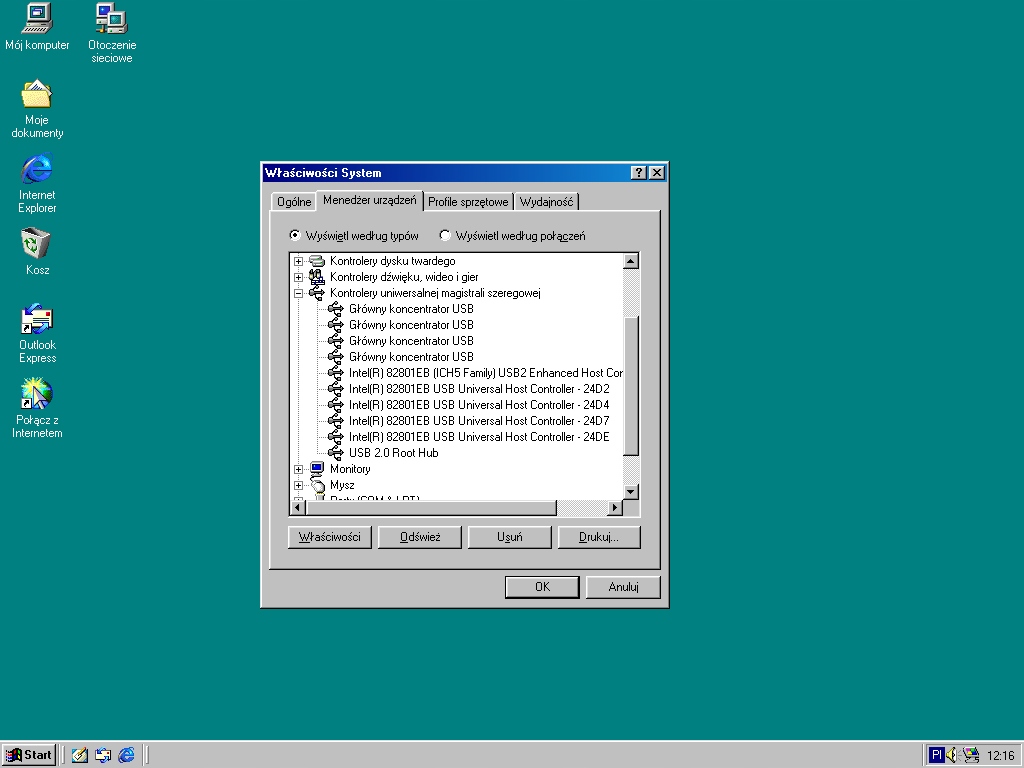
Task: Click the display settings tray icon
Action: point(971,756)
